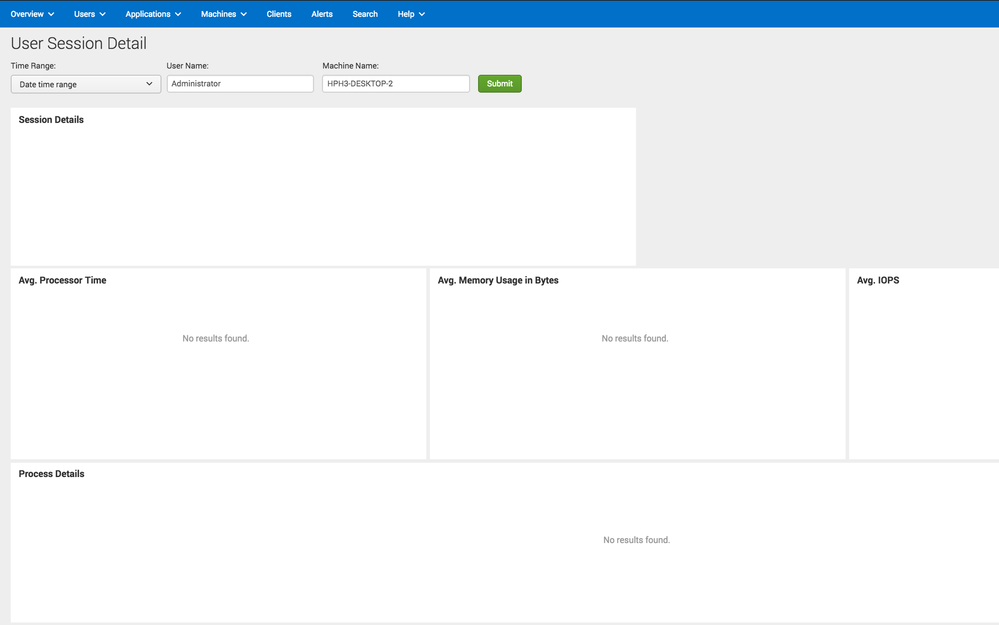Screen dimensions: 999x625
Task: Click the Avg. Processor Time panel title
Action: tap(62, 281)
